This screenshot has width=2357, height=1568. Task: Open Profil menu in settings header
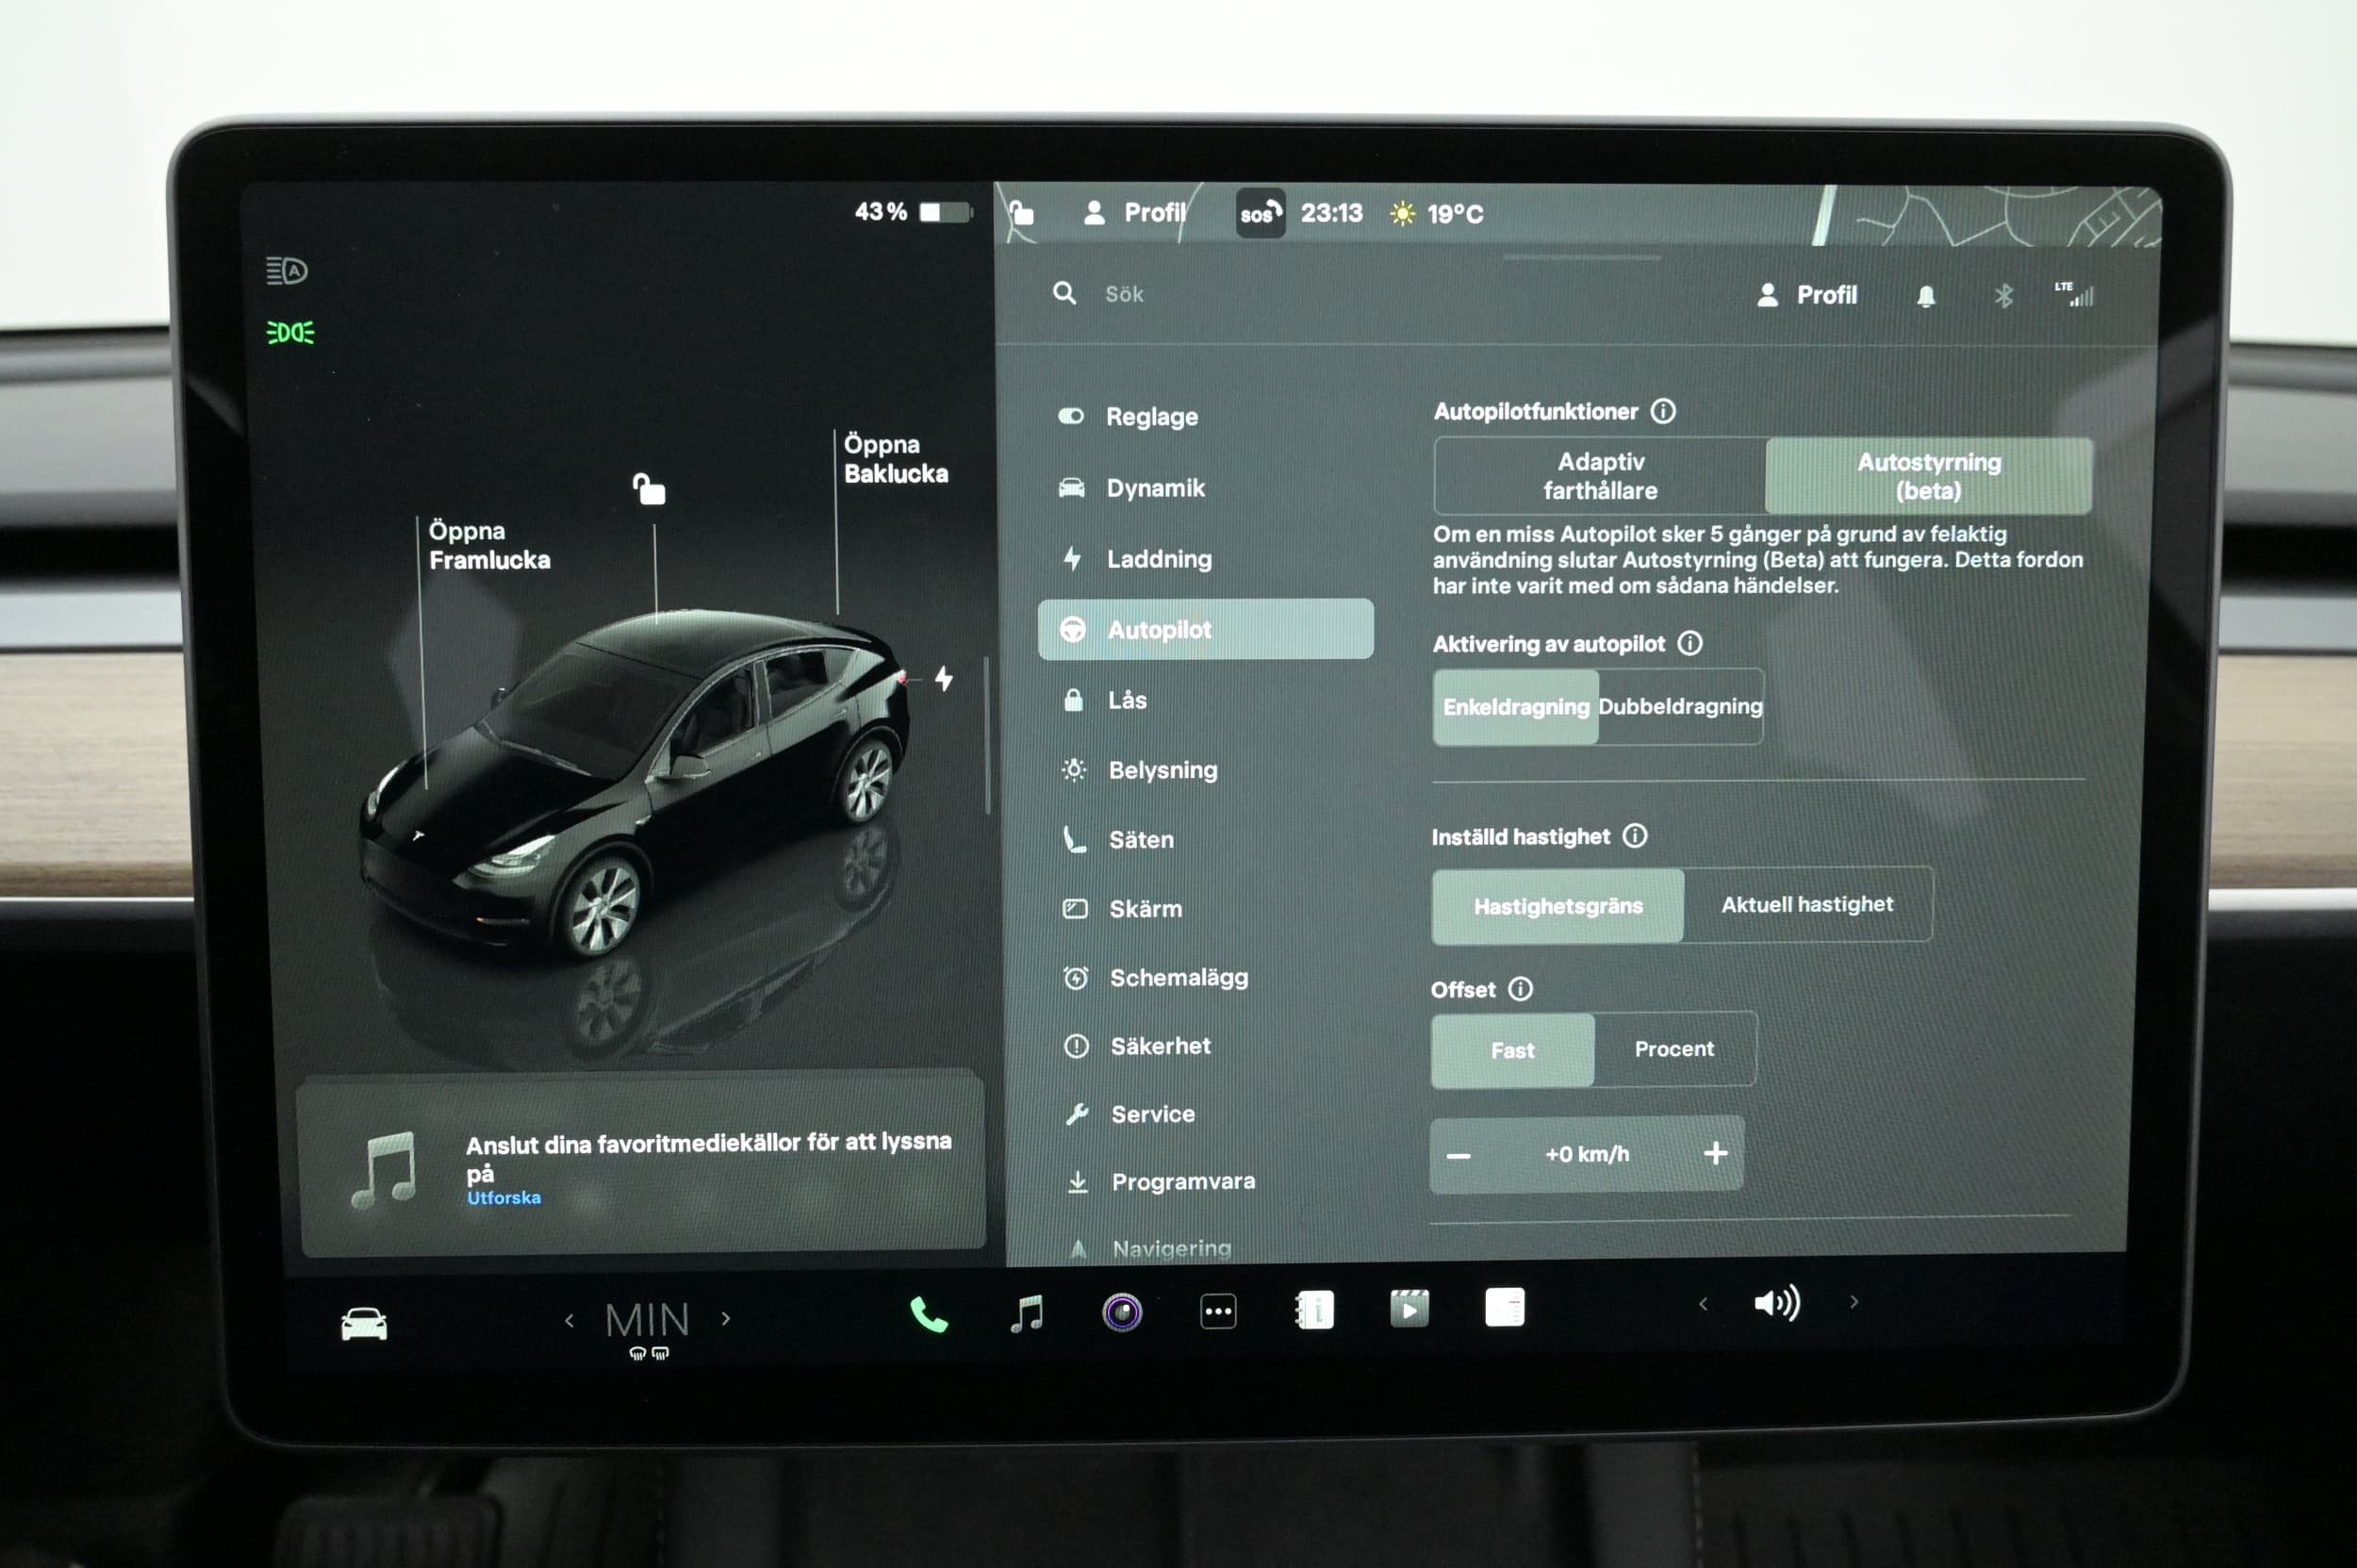[1807, 295]
